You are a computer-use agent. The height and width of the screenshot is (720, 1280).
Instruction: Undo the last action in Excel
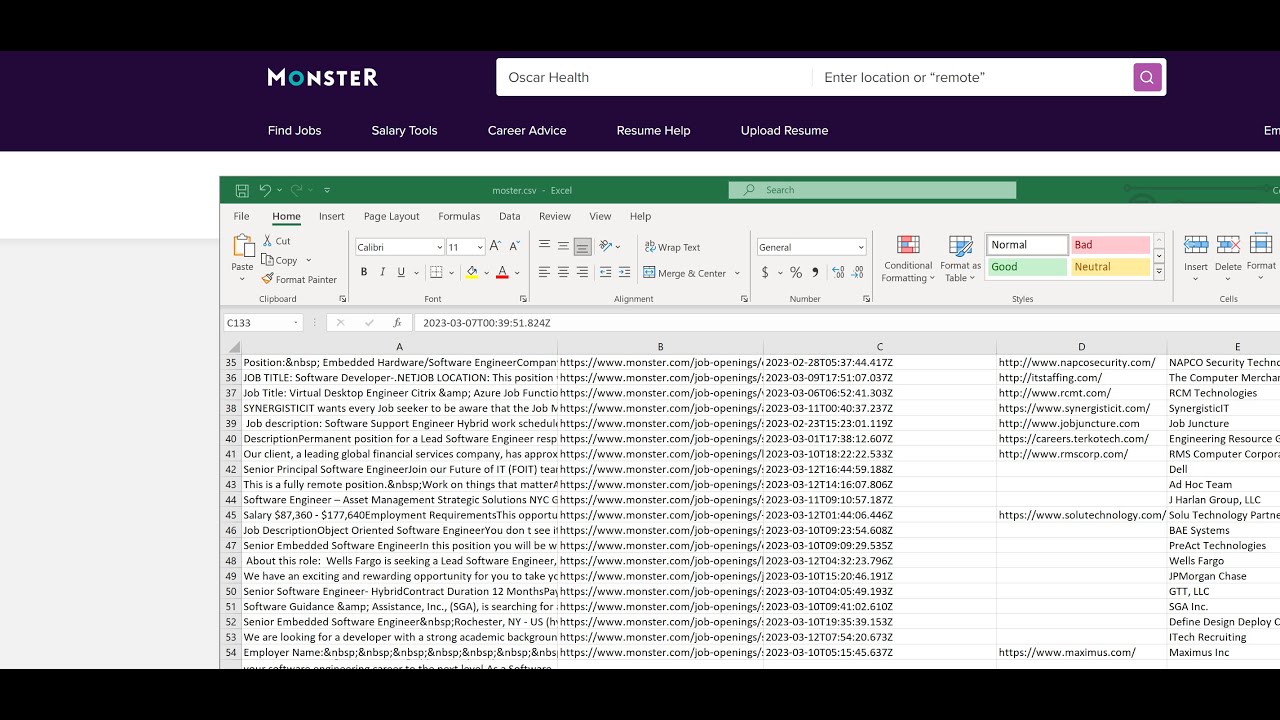[x=264, y=190]
